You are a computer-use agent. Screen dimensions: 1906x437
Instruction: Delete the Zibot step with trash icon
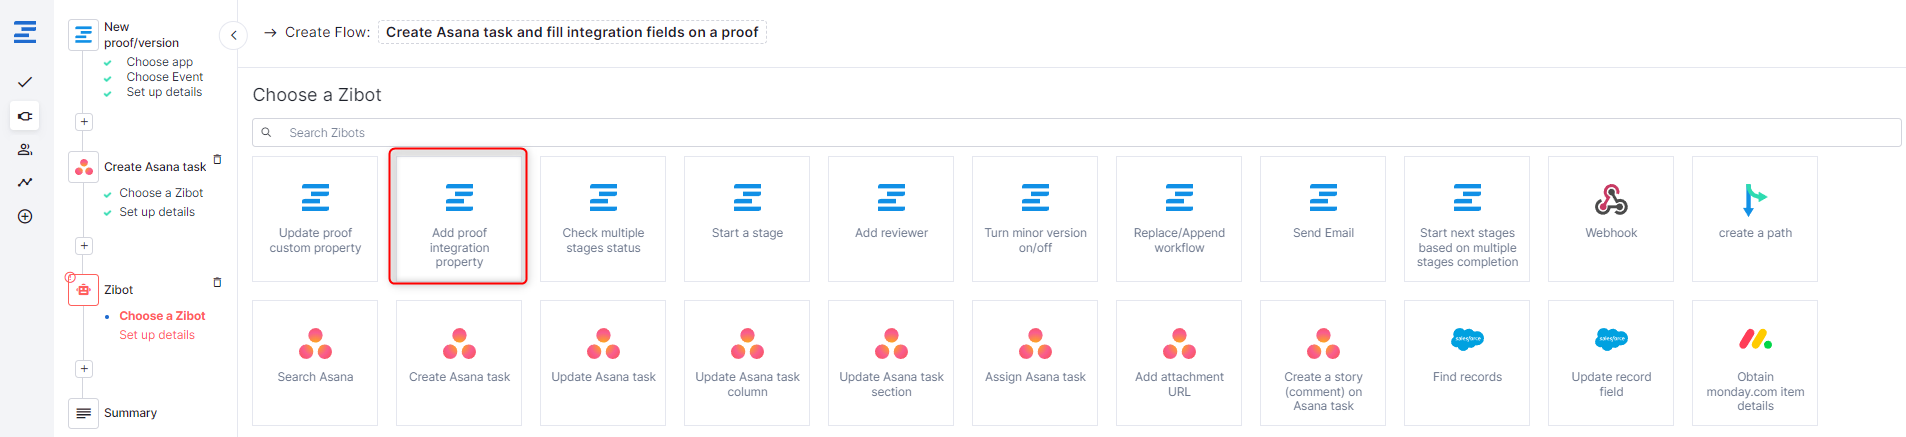[217, 283]
